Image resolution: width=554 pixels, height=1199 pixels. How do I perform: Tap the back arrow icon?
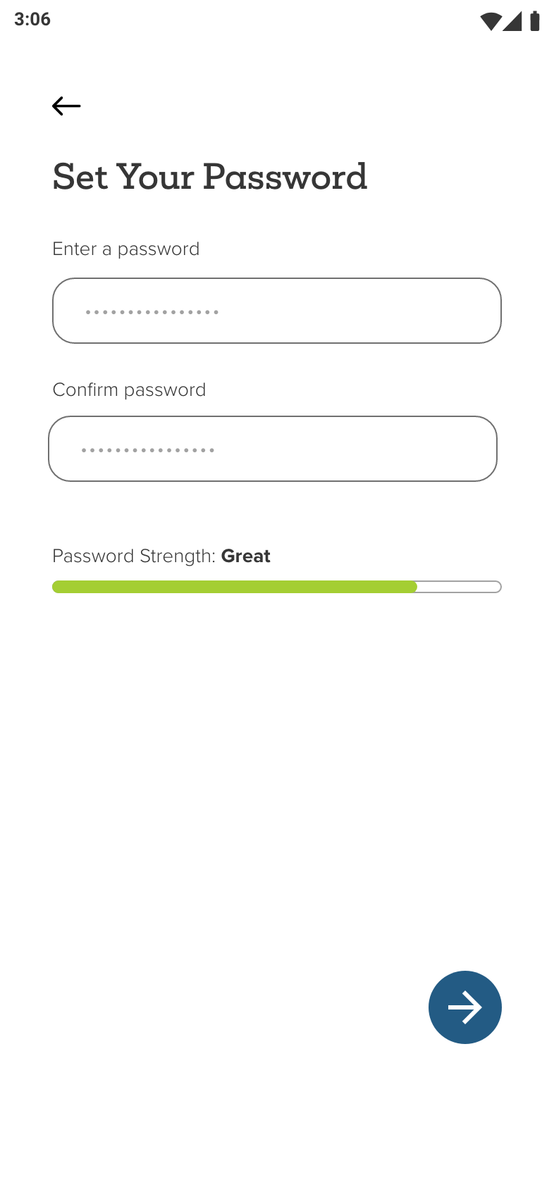tap(66, 106)
